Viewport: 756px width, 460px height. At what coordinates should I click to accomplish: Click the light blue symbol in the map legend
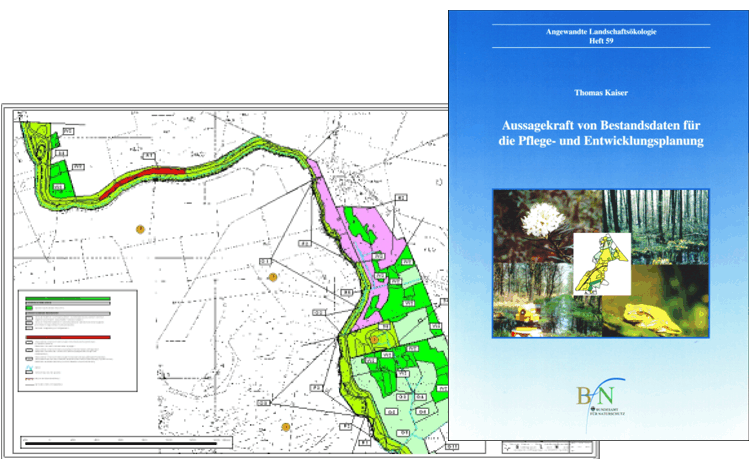29,369
